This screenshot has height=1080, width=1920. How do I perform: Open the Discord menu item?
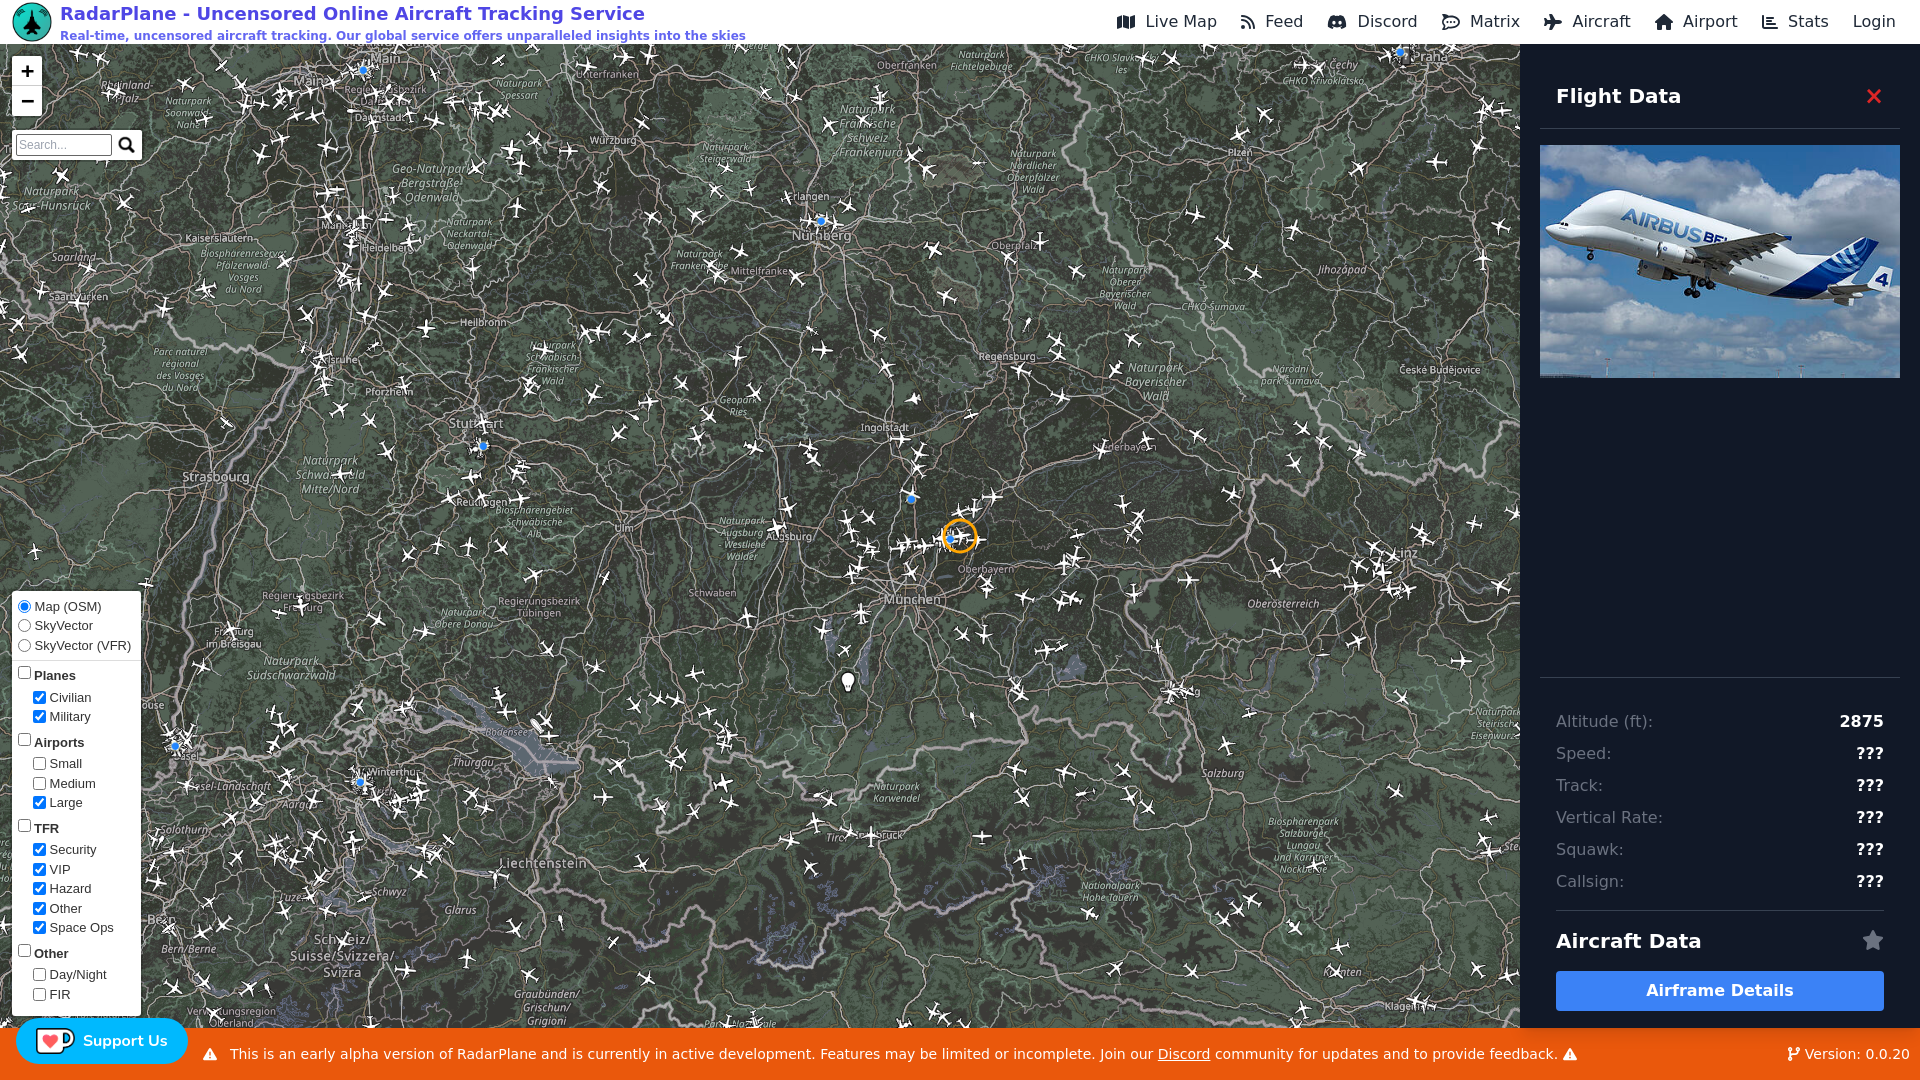click(1372, 22)
